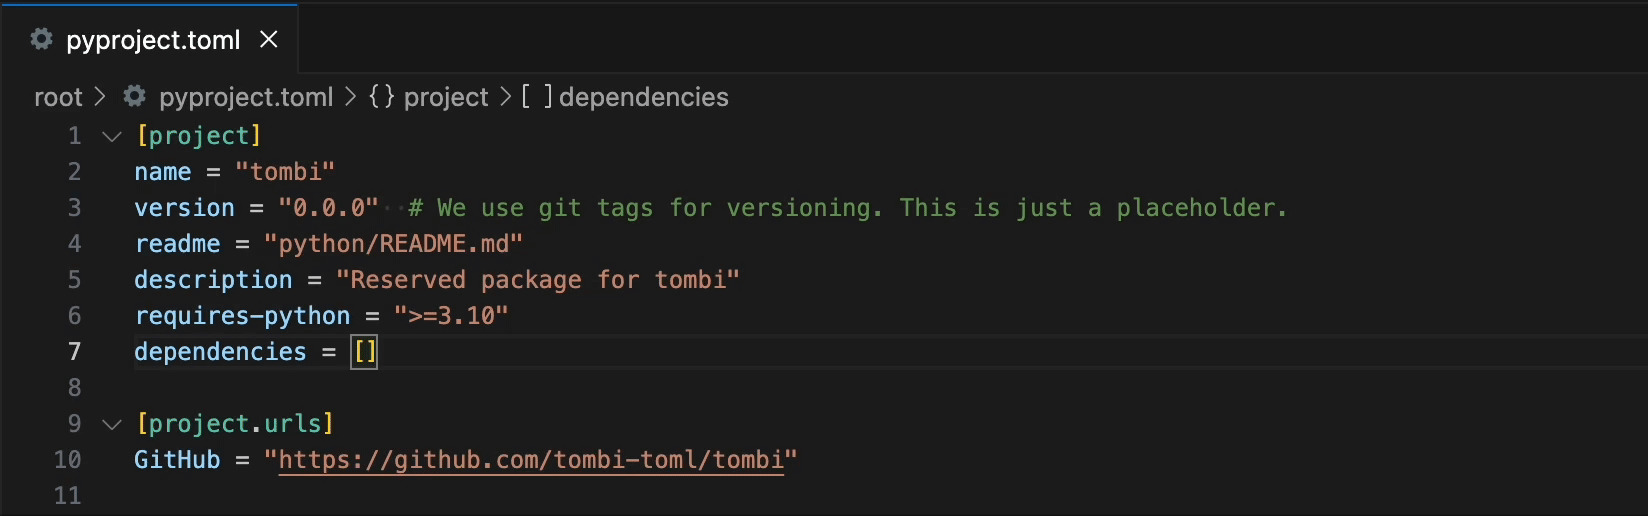Open the GitHub tombi-toml URL link

coord(530,460)
